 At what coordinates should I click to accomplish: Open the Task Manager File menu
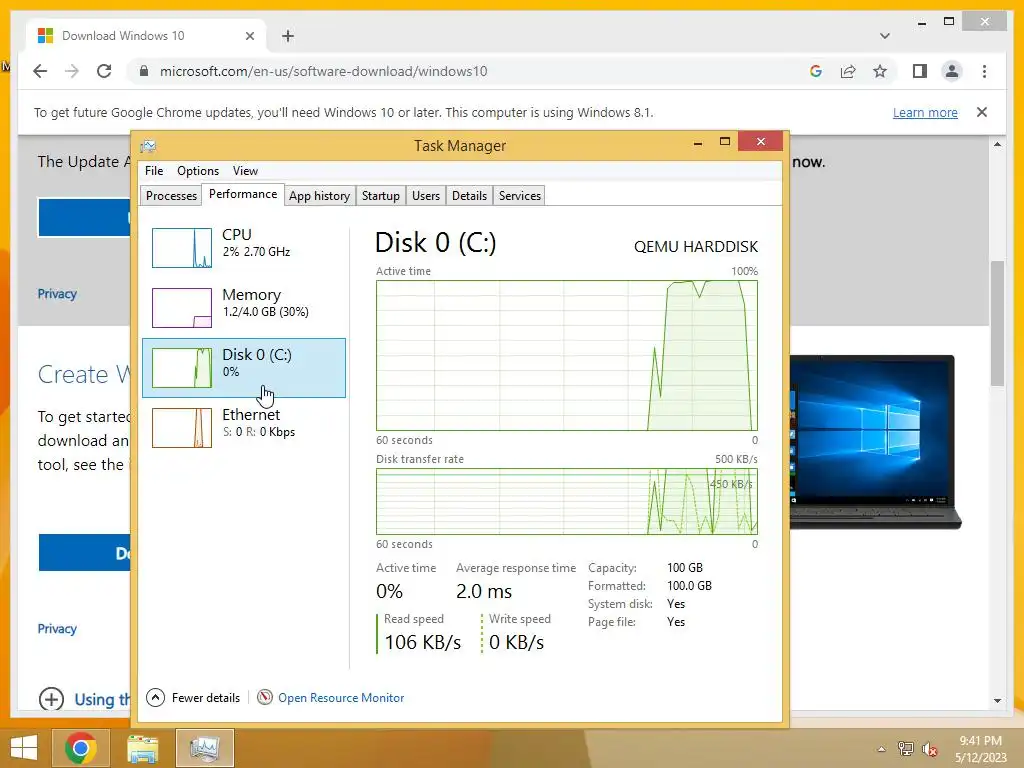click(x=154, y=170)
